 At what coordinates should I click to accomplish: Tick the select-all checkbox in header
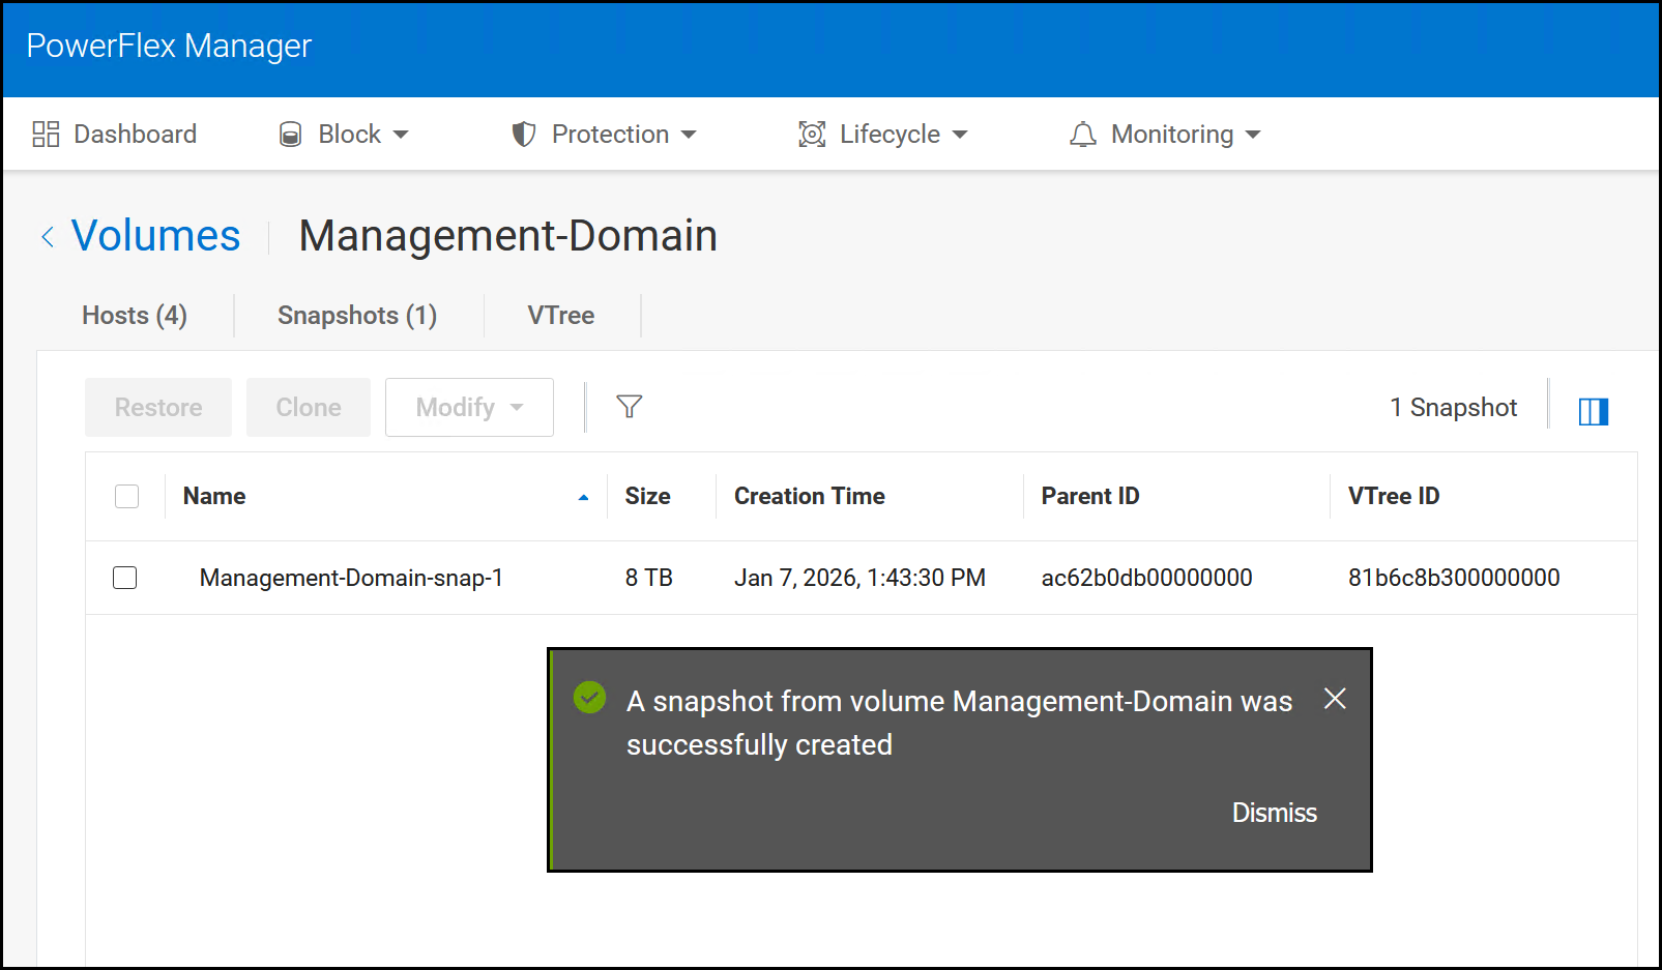127,496
